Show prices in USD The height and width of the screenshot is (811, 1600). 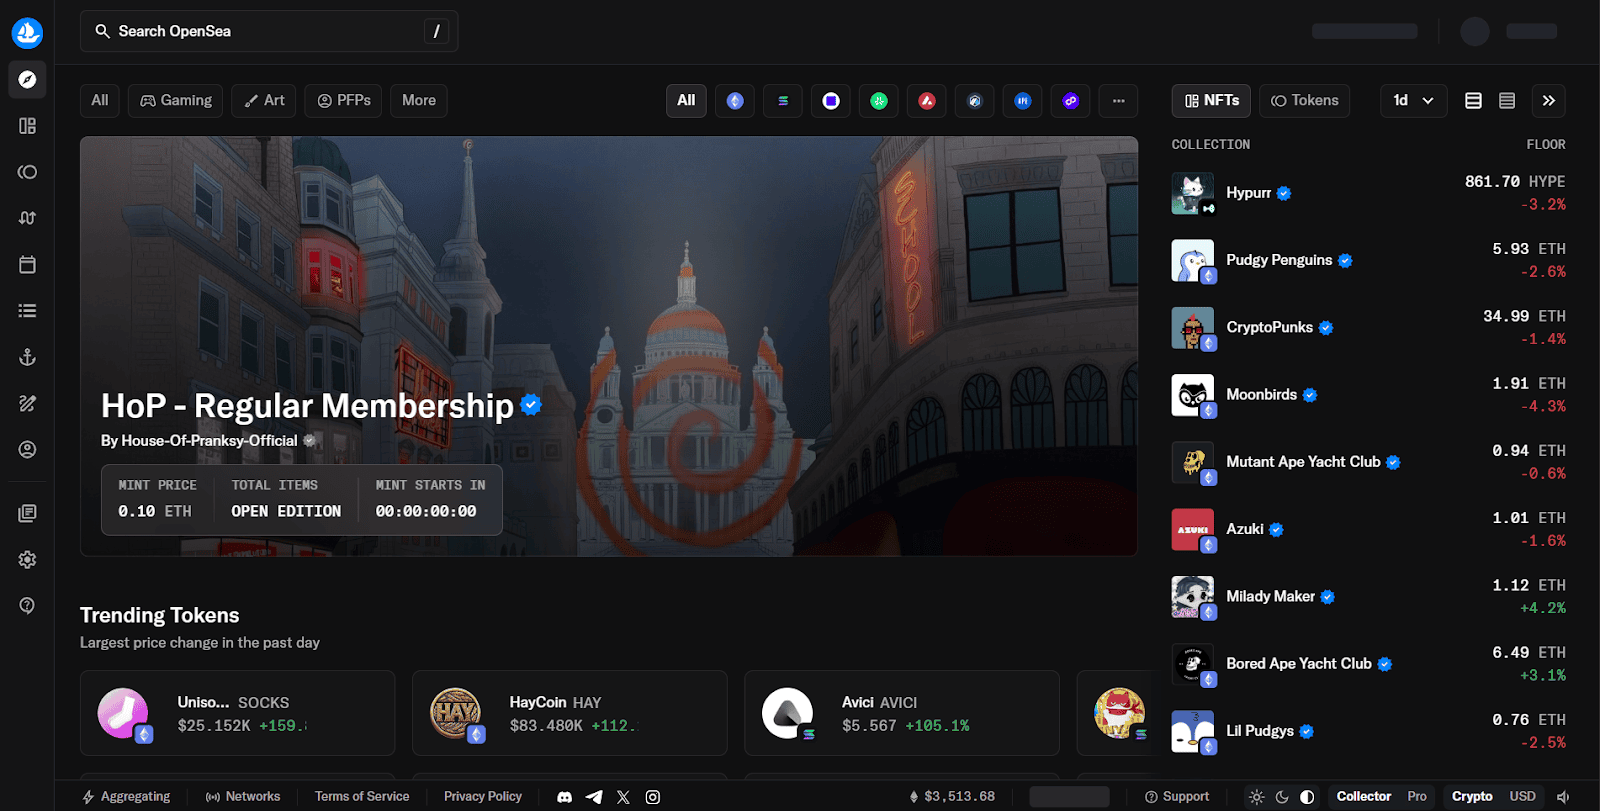click(1522, 797)
